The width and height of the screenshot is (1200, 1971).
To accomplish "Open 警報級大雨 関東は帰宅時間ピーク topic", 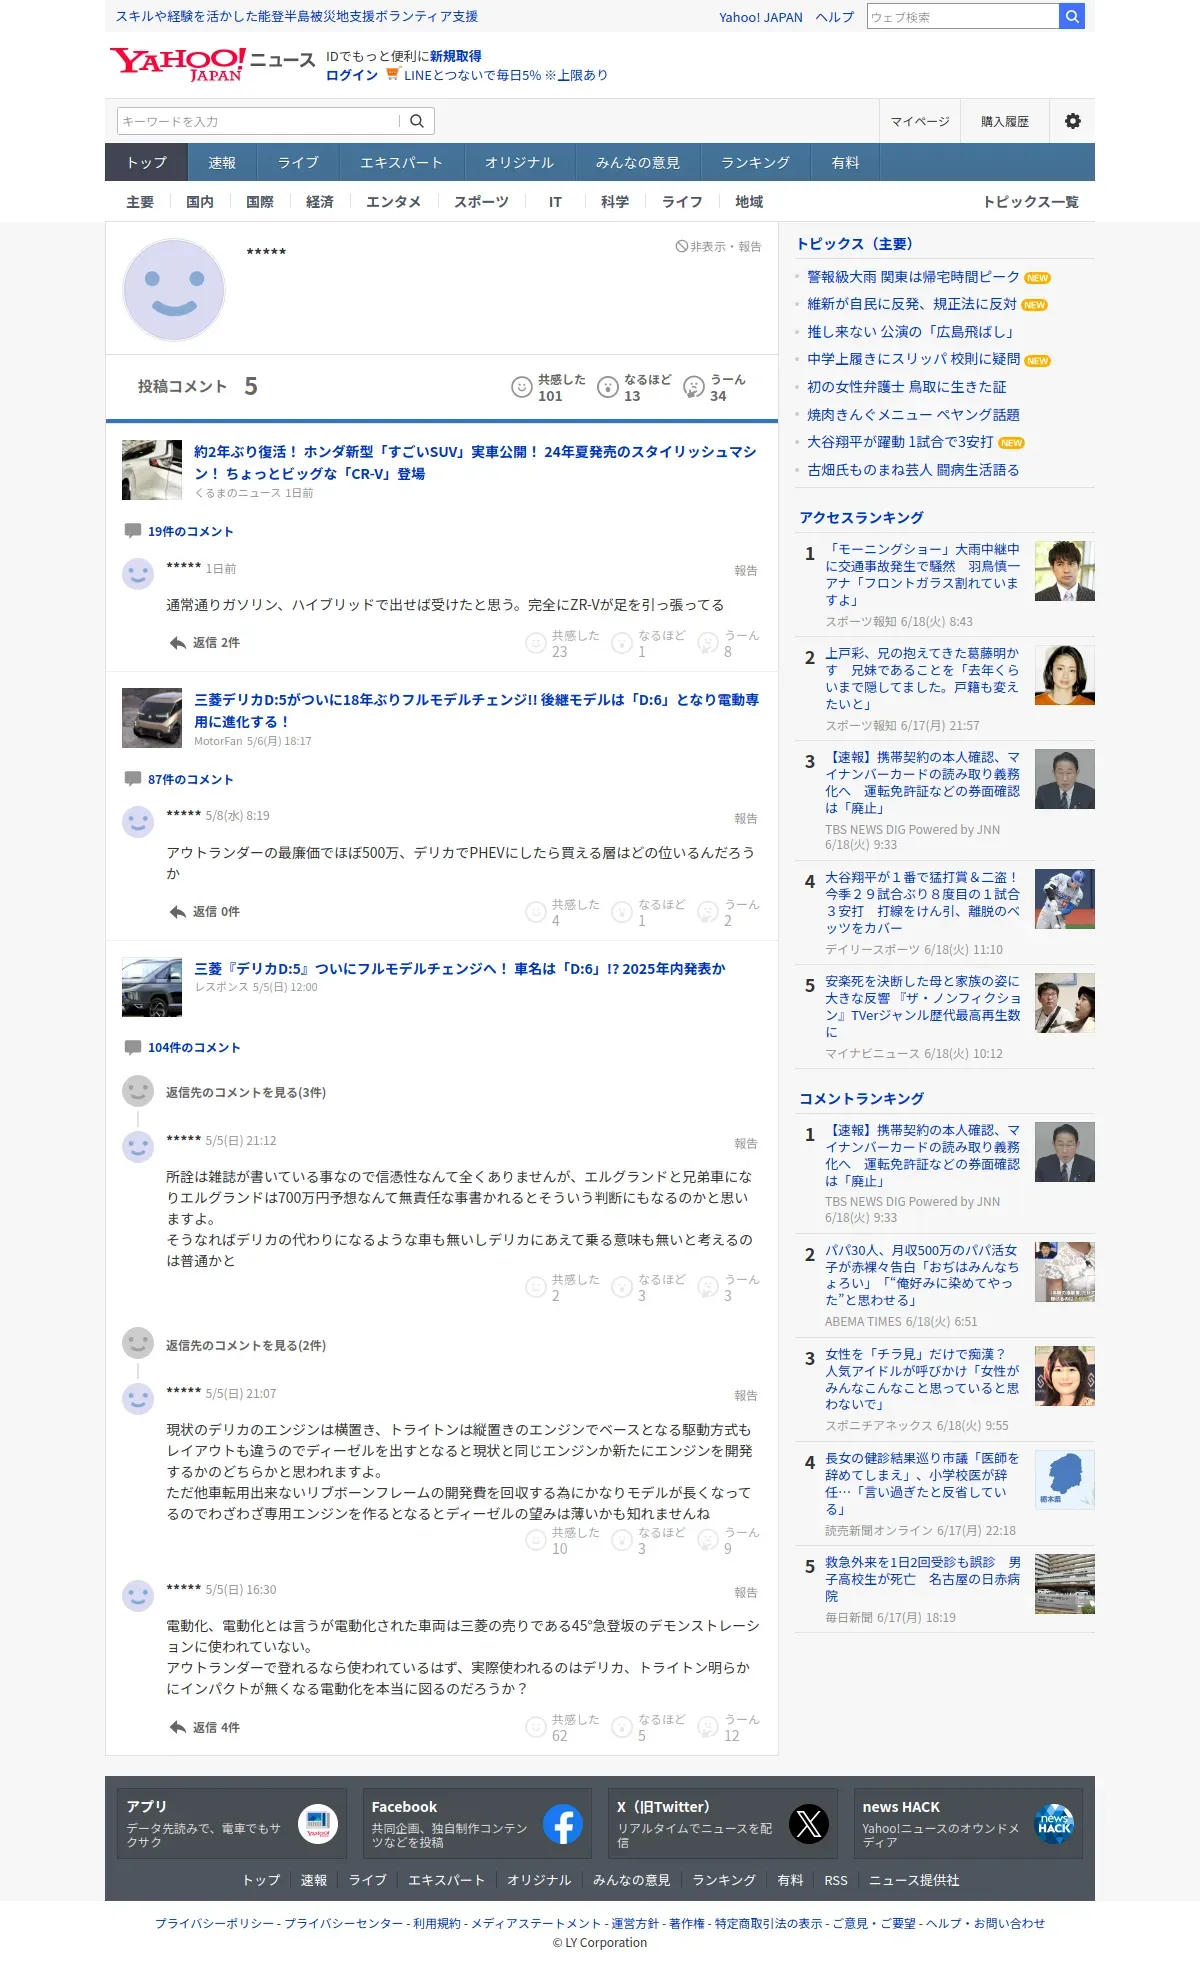I will point(913,277).
